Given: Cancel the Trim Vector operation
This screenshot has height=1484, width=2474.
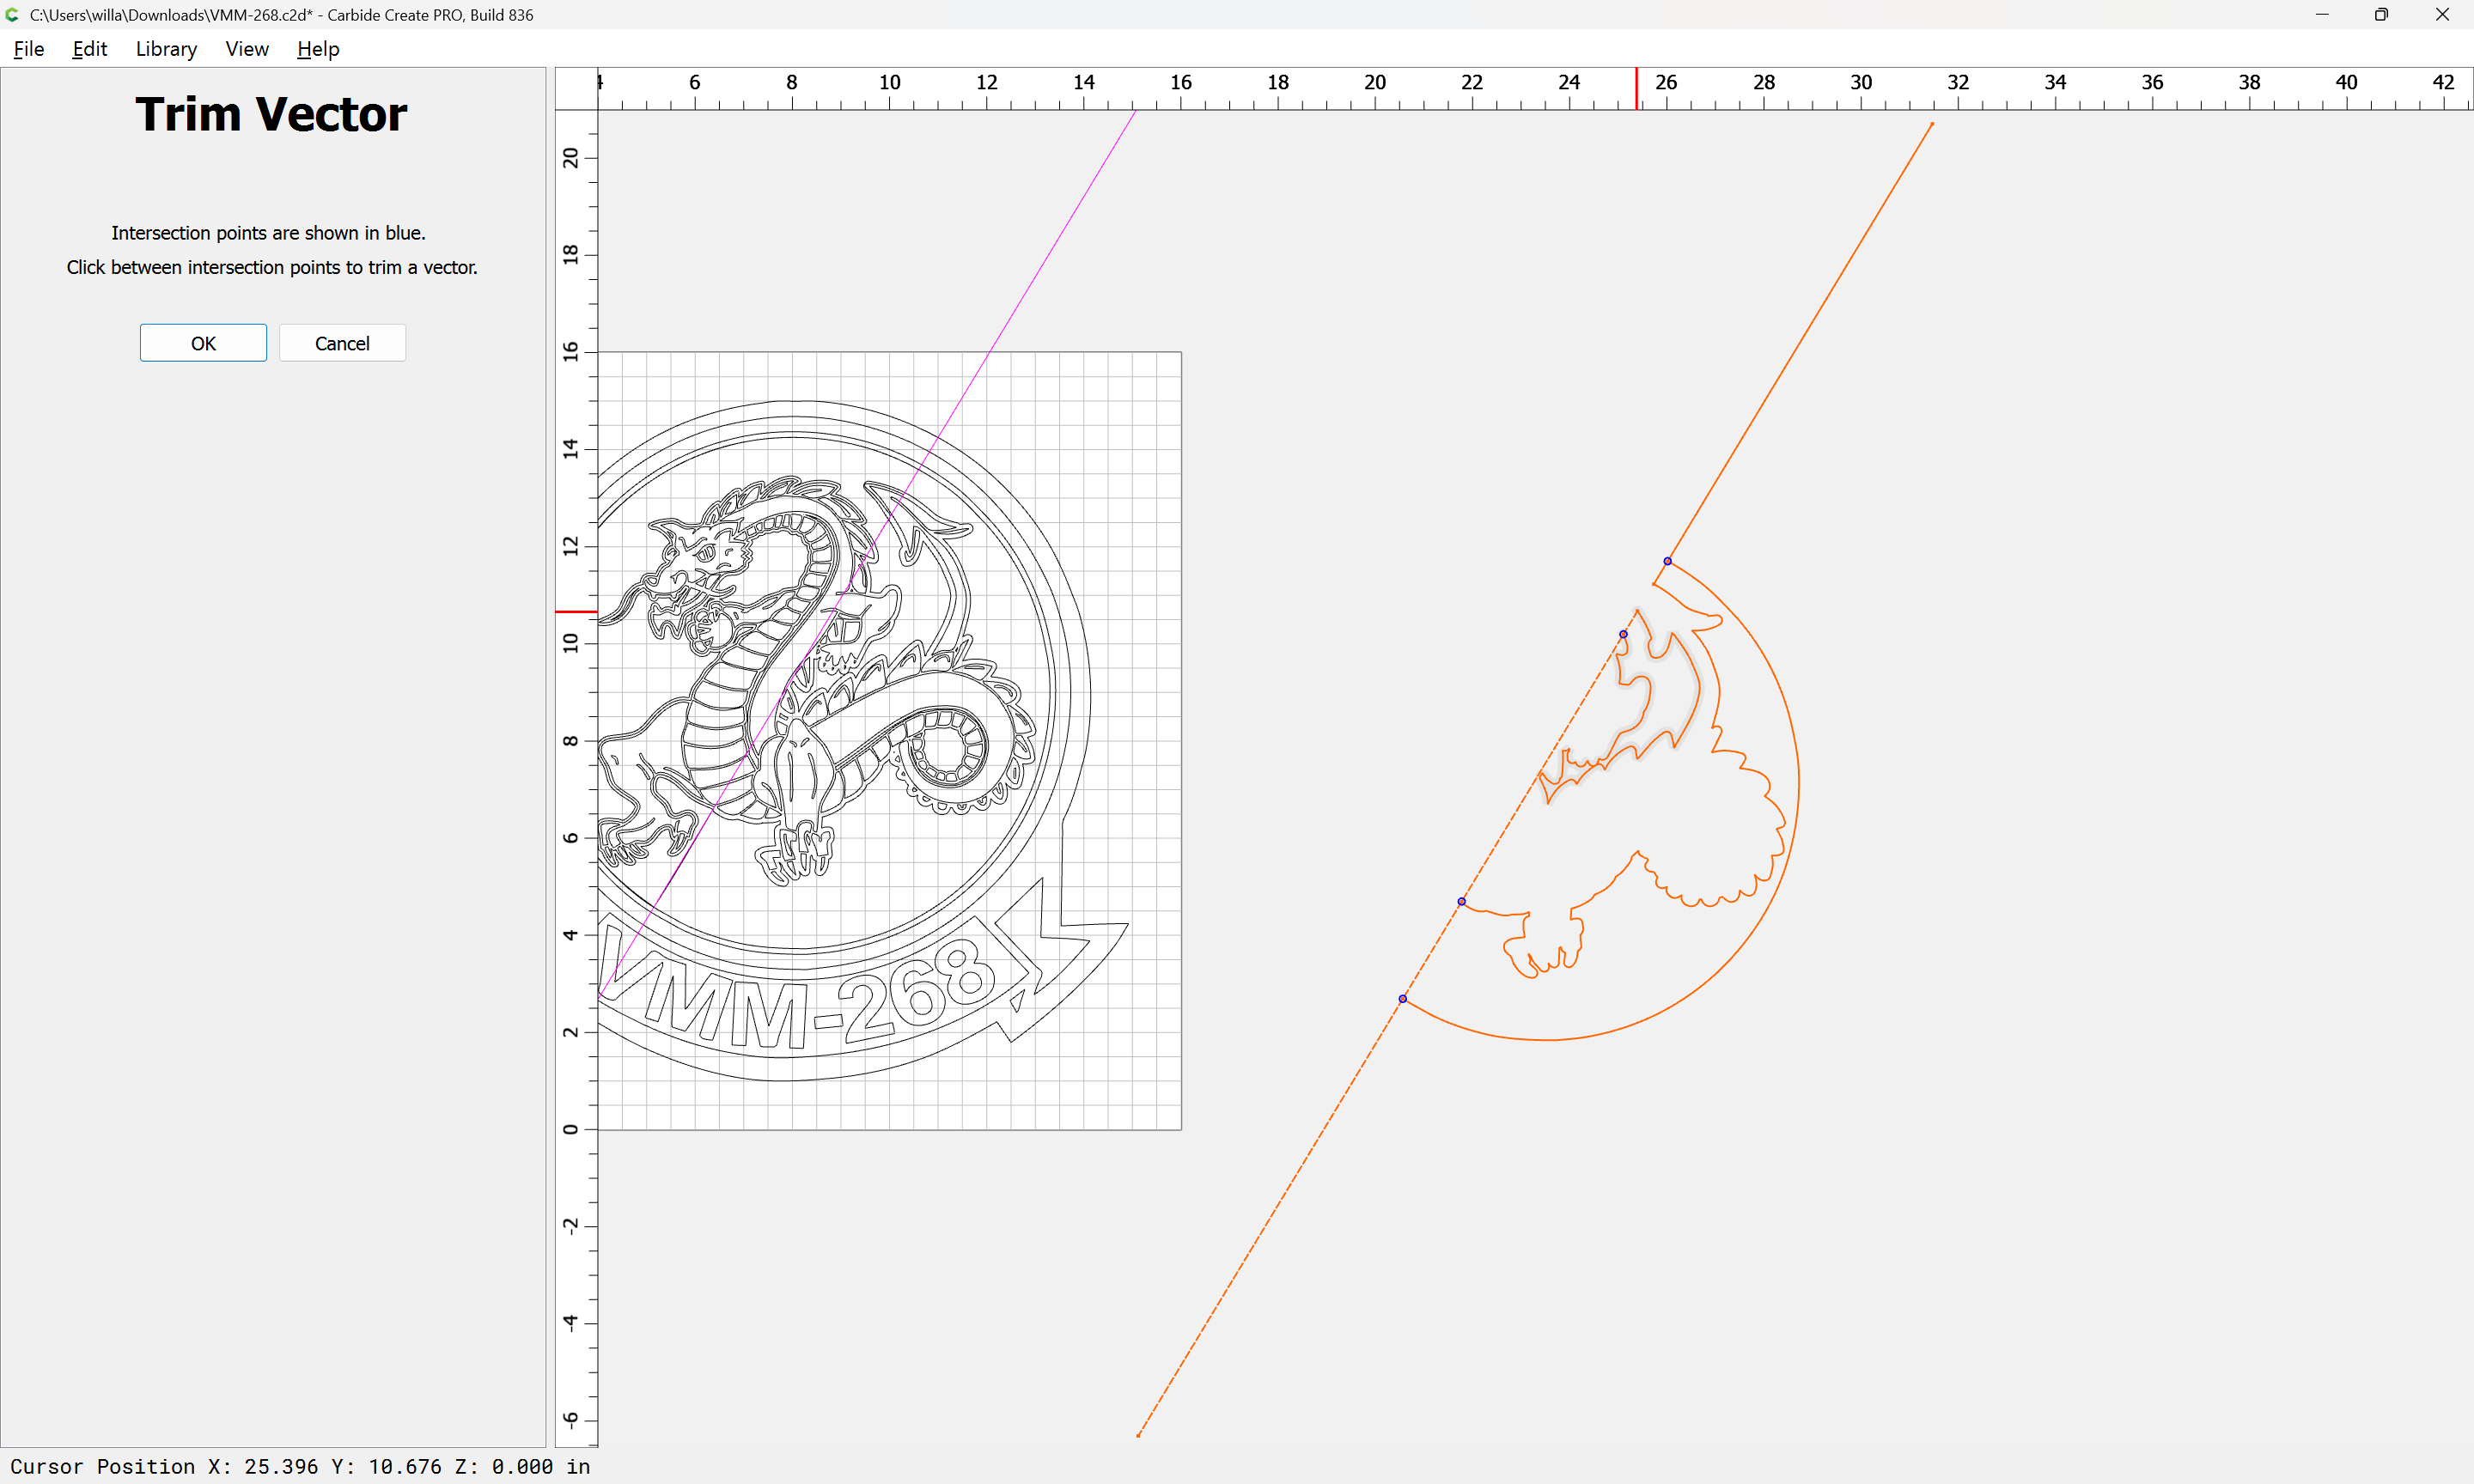Looking at the screenshot, I should click(x=342, y=343).
